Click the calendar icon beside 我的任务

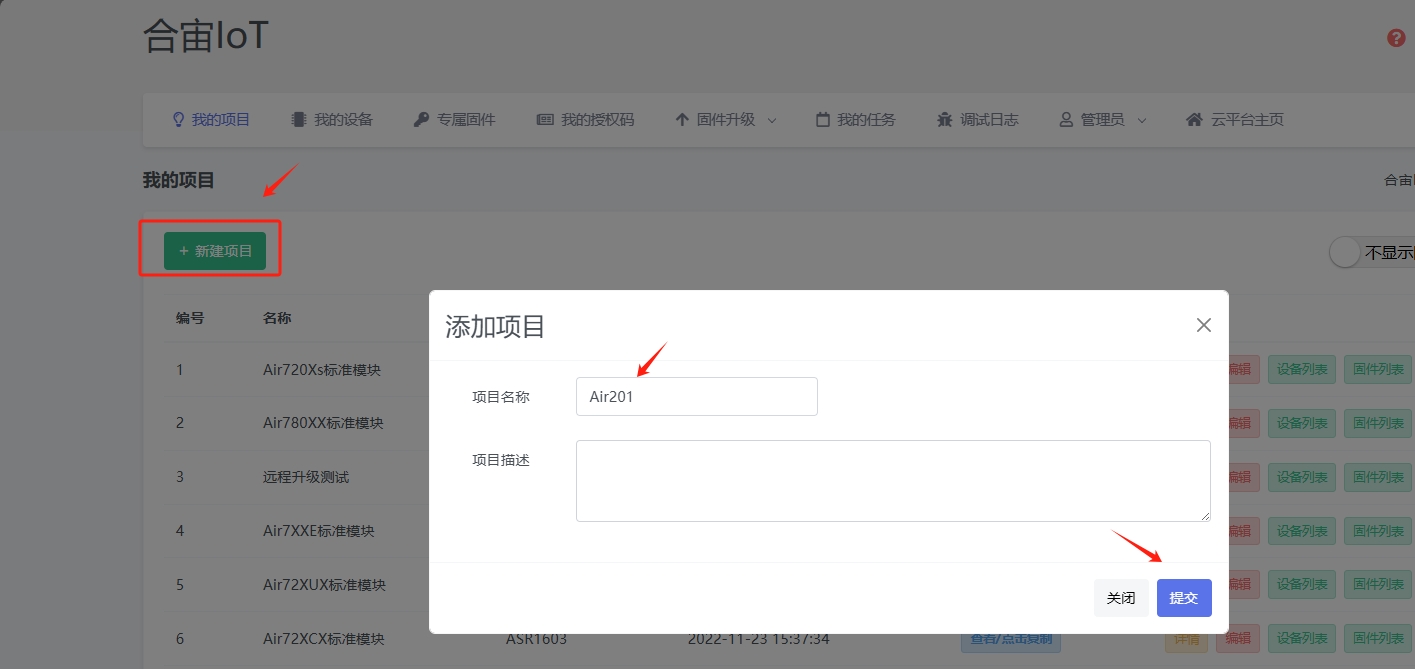823,120
